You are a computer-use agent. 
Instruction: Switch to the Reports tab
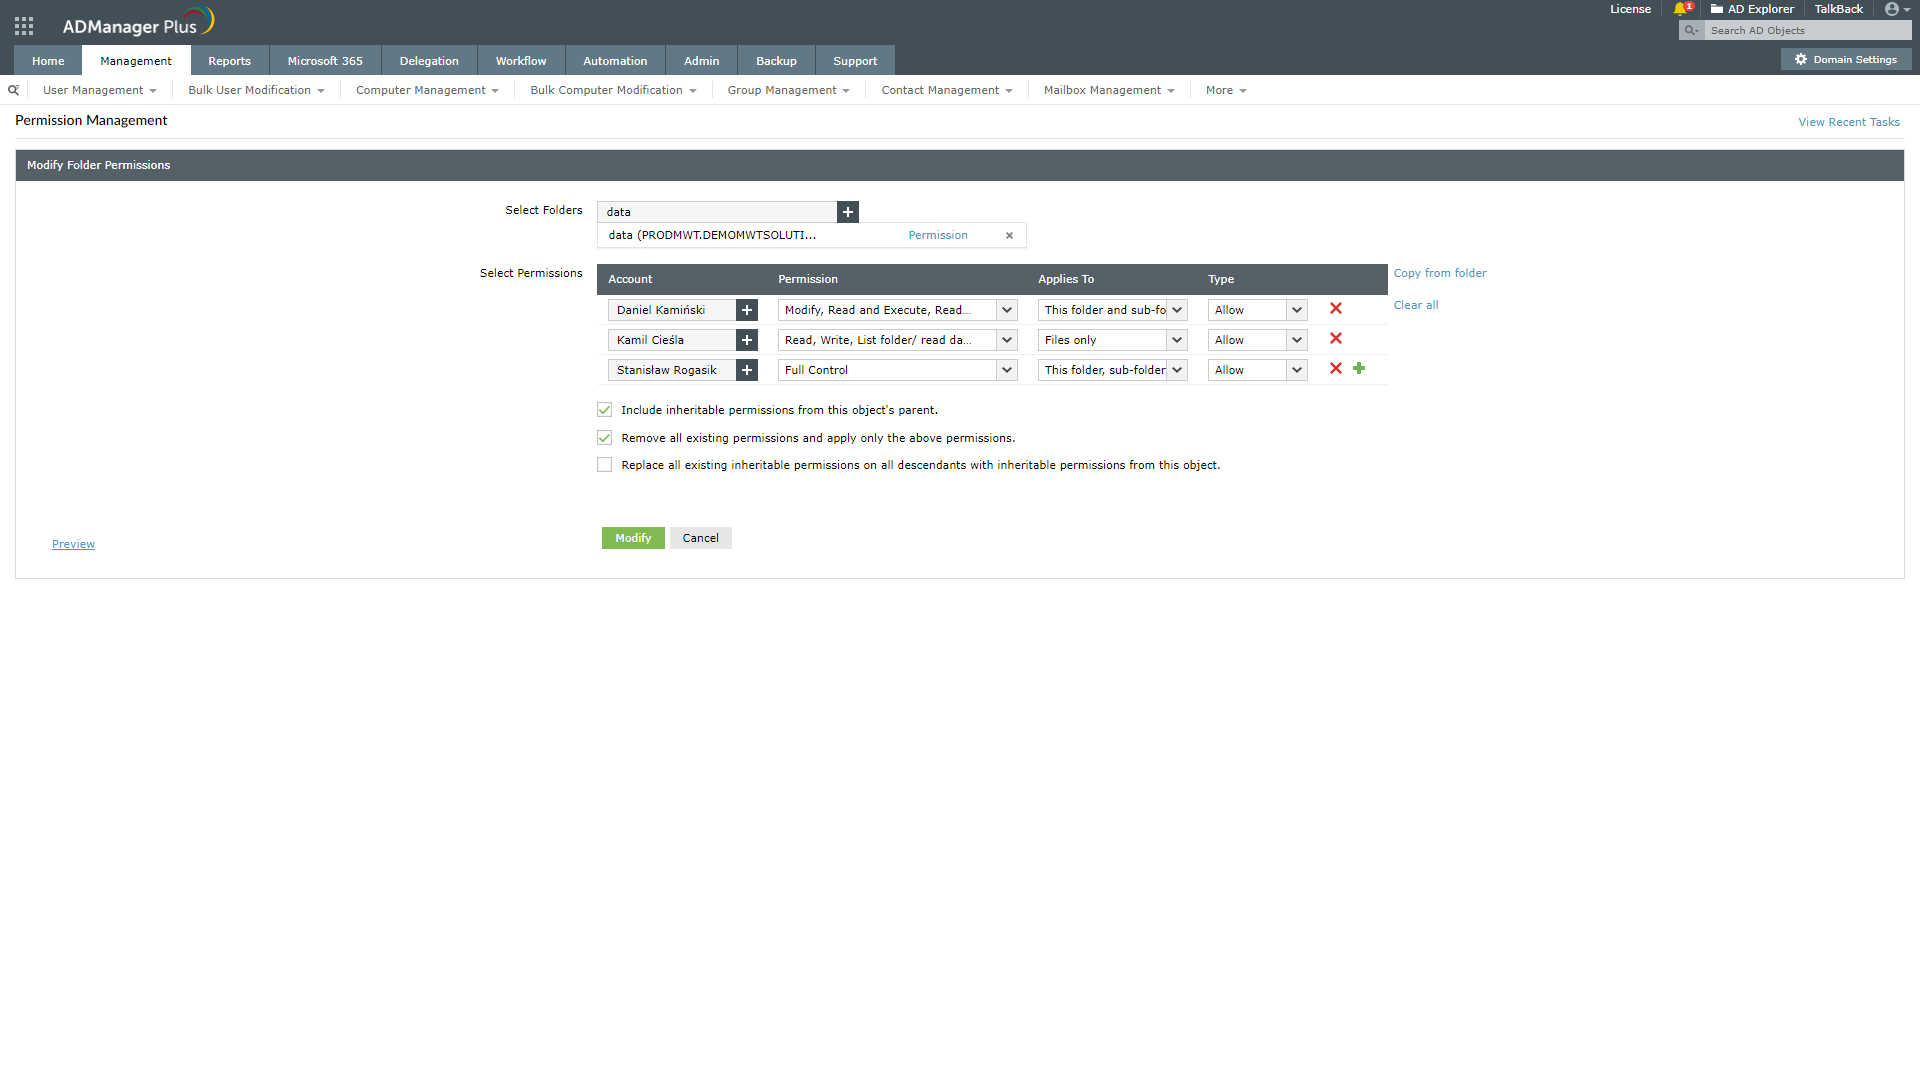(x=229, y=61)
